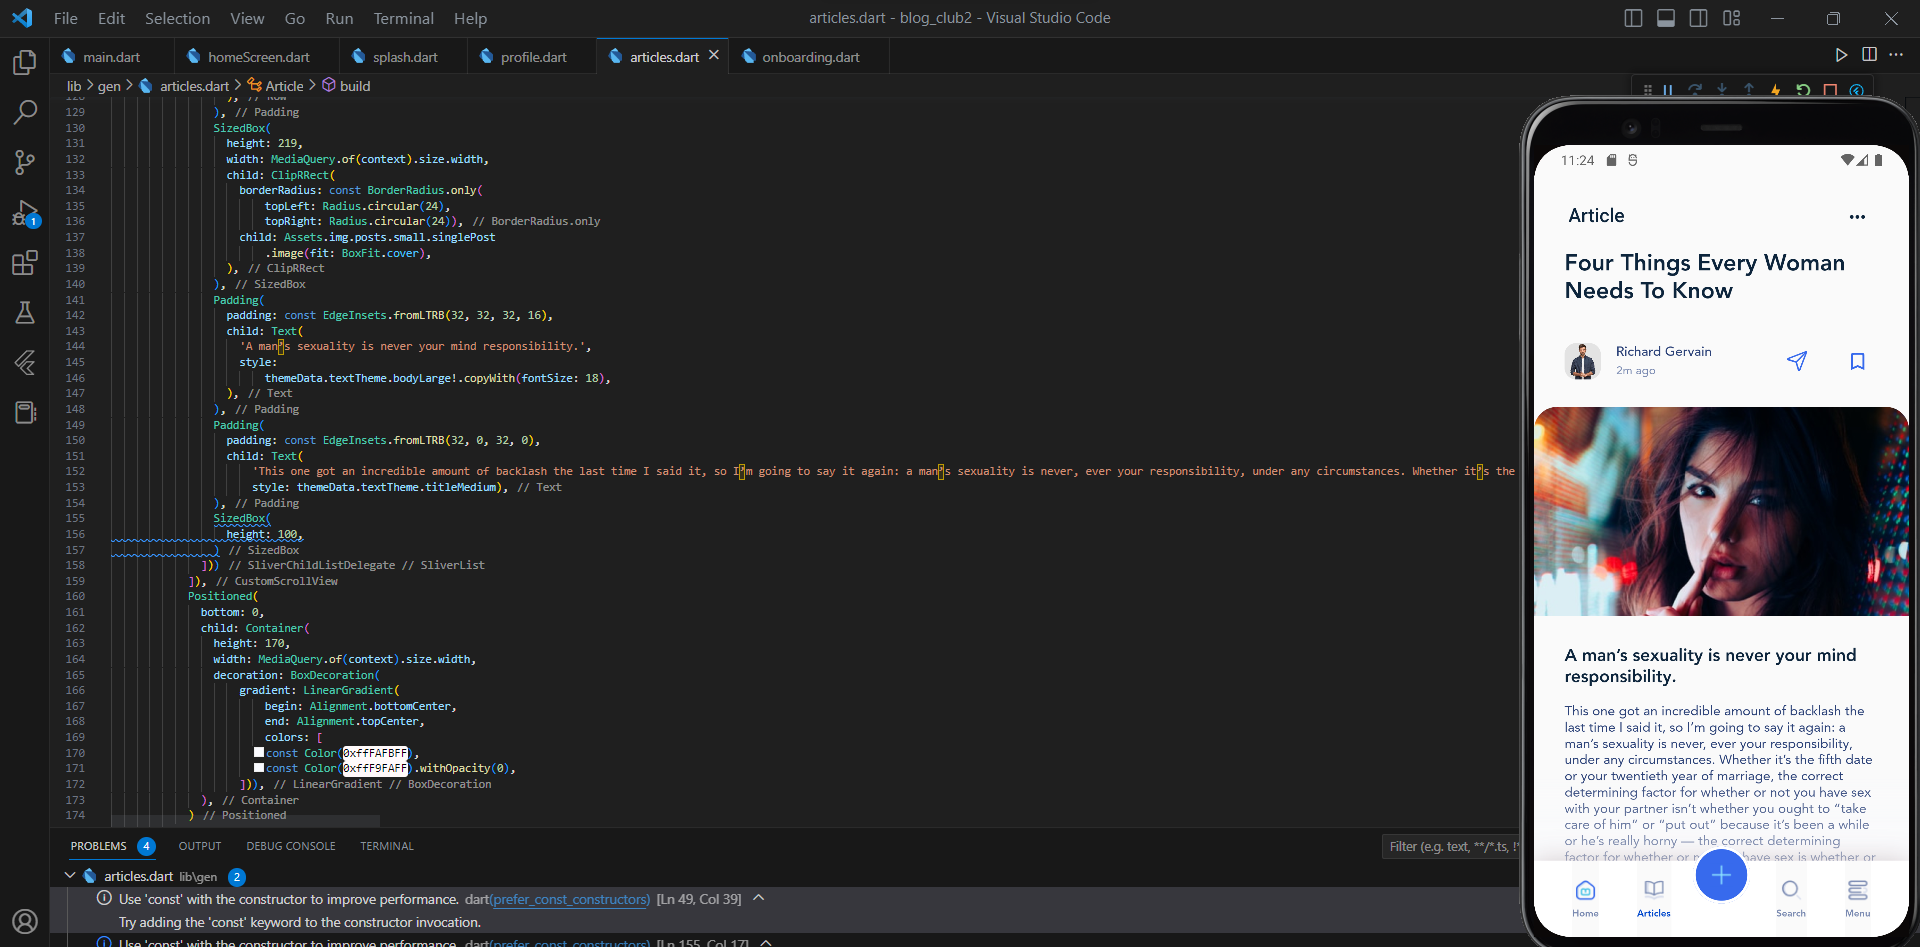Open the Help menu
Viewport: 1920px width, 947px height.
point(470,18)
